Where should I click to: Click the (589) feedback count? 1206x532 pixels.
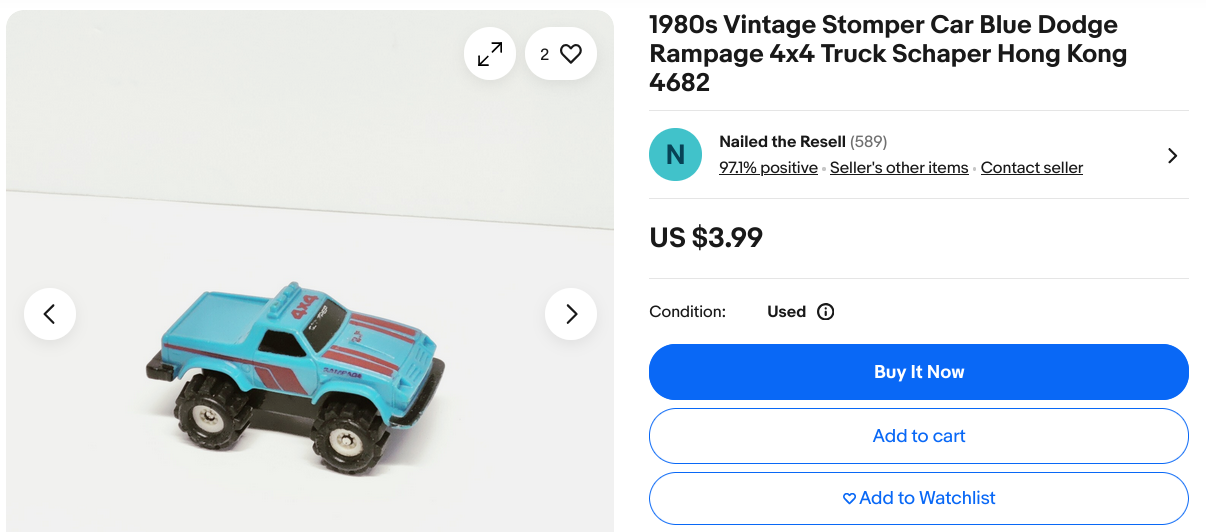pos(869,142)
